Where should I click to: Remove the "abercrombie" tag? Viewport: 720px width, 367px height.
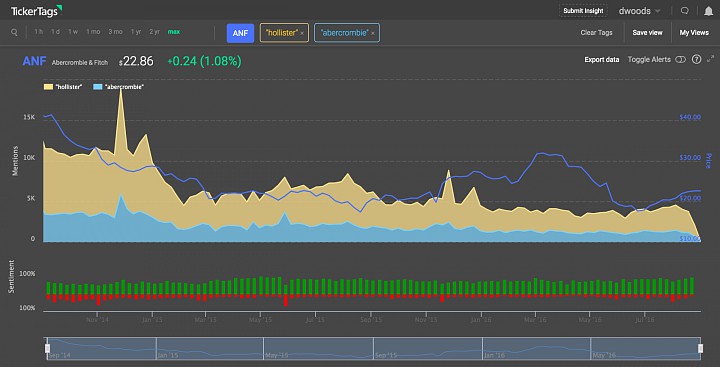coord(373,33)
